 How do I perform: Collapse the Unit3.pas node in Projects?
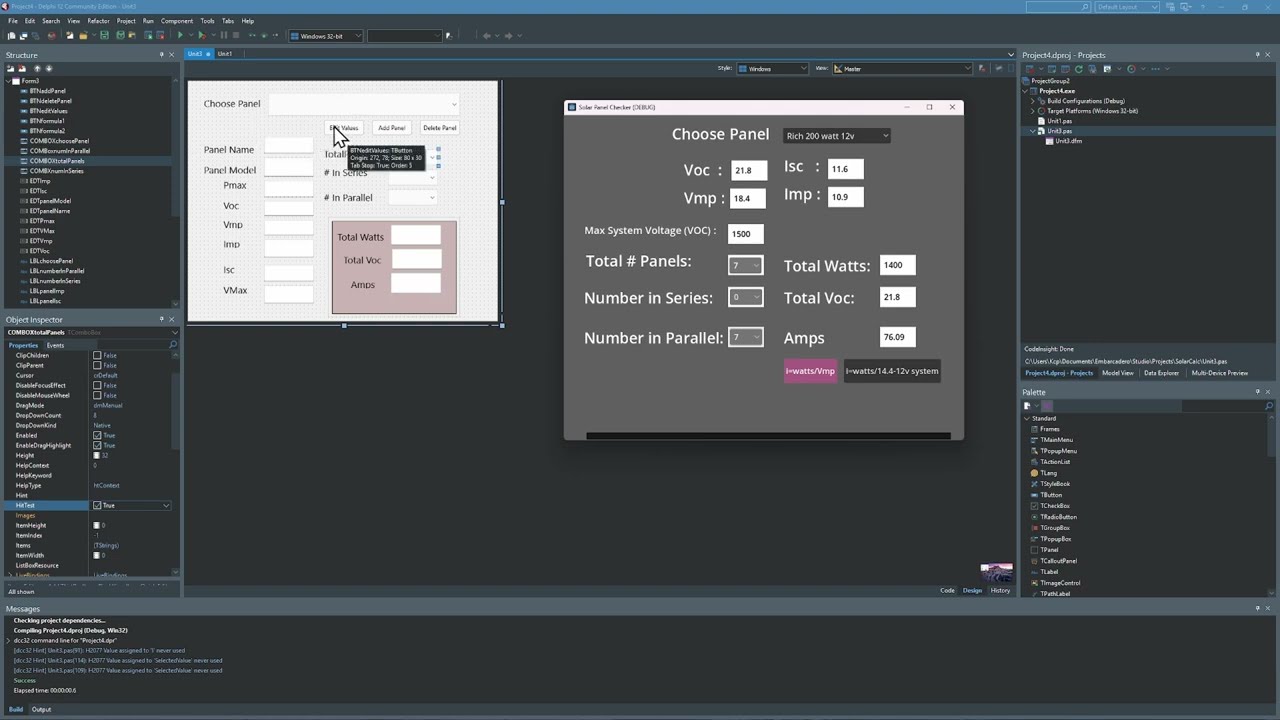tap(1034, 131)
